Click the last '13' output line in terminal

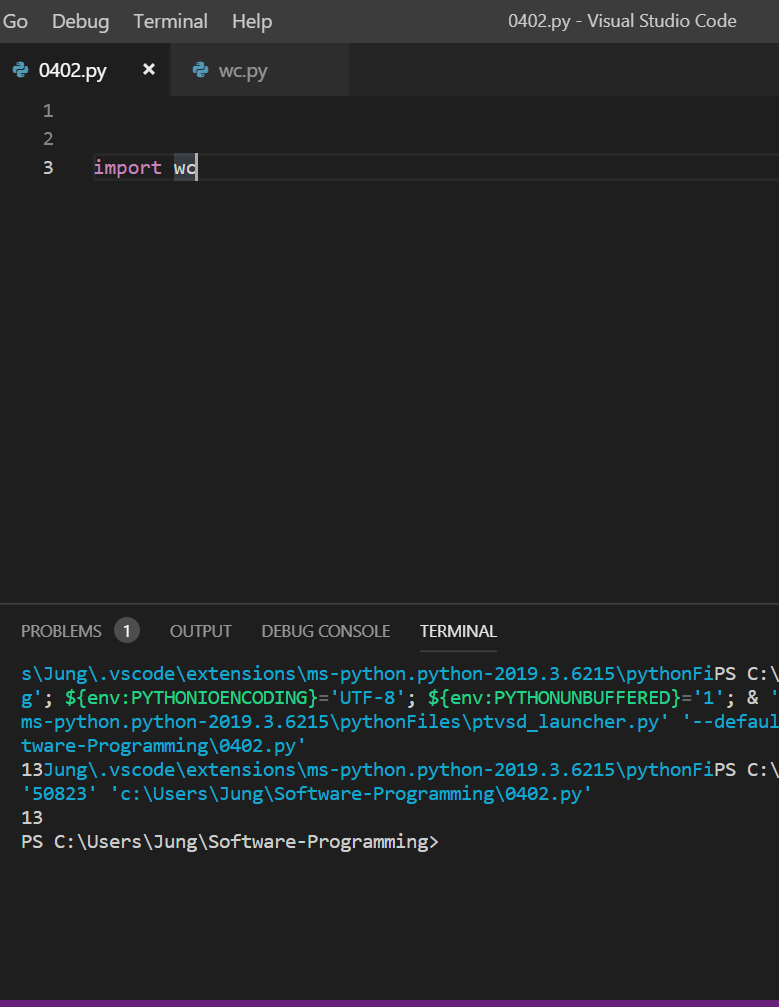[x=32, y=818]
